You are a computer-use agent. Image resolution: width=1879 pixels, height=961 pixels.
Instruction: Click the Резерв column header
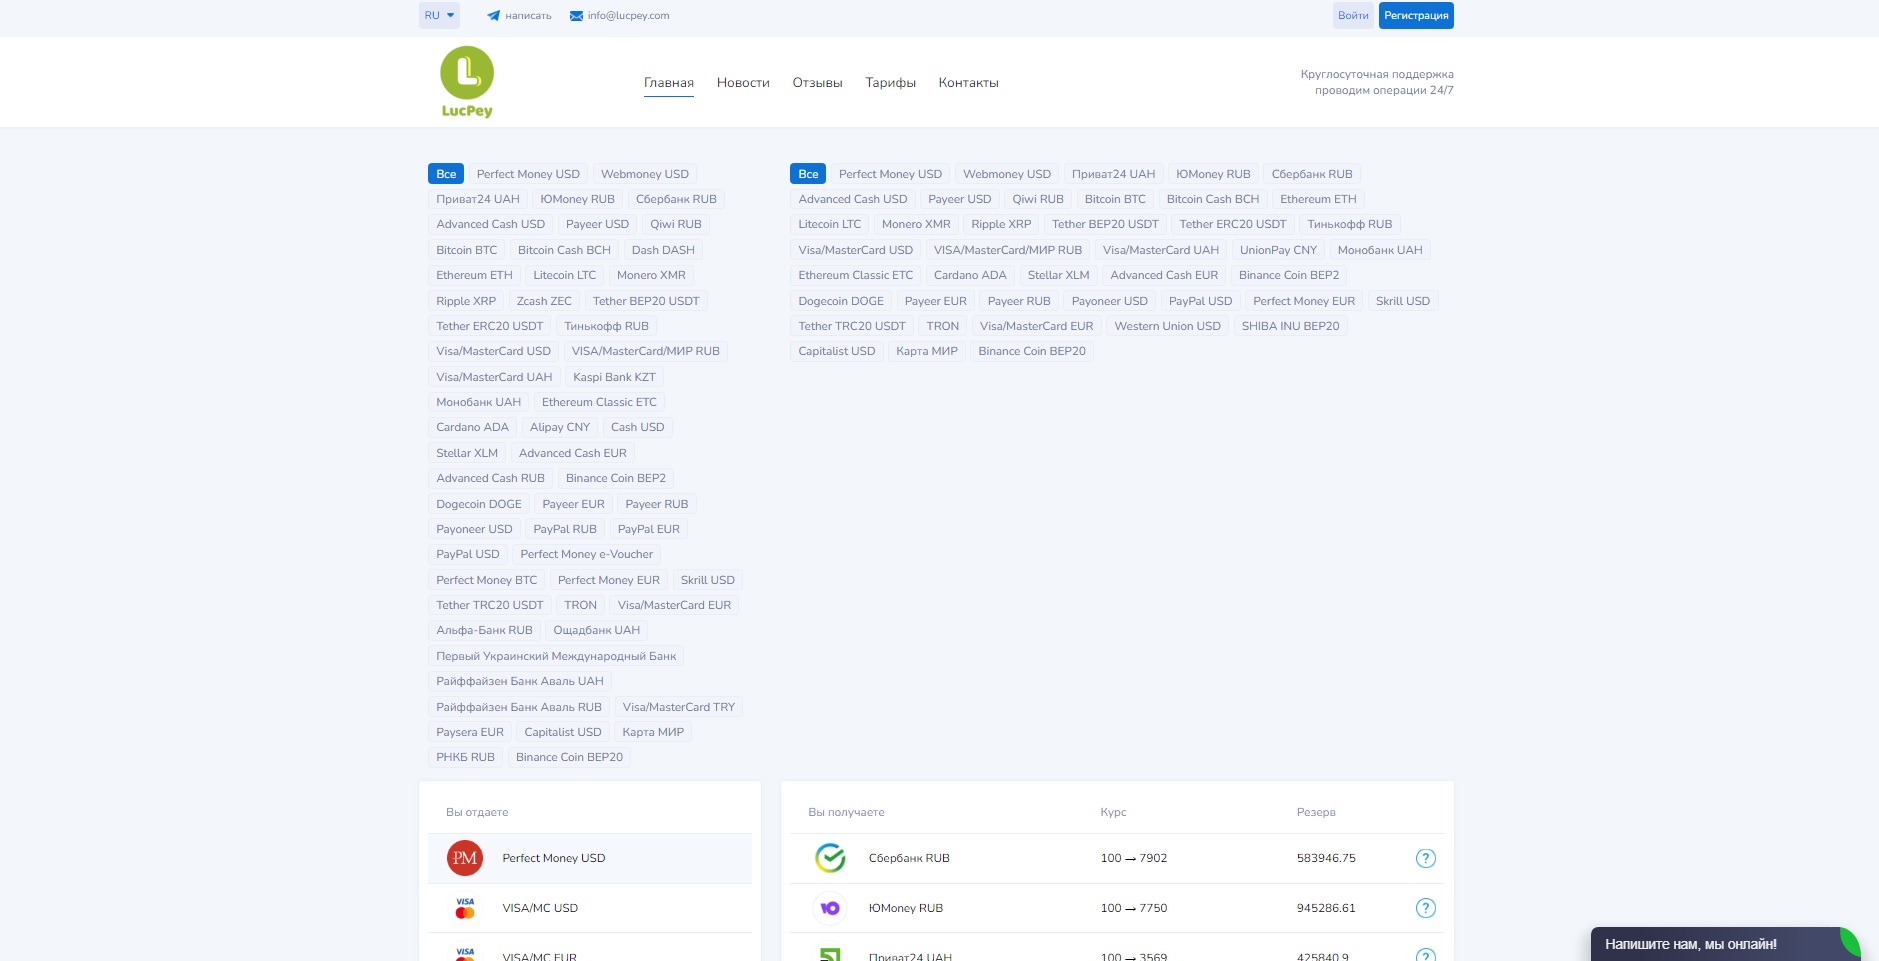[x=1316, y=812]
